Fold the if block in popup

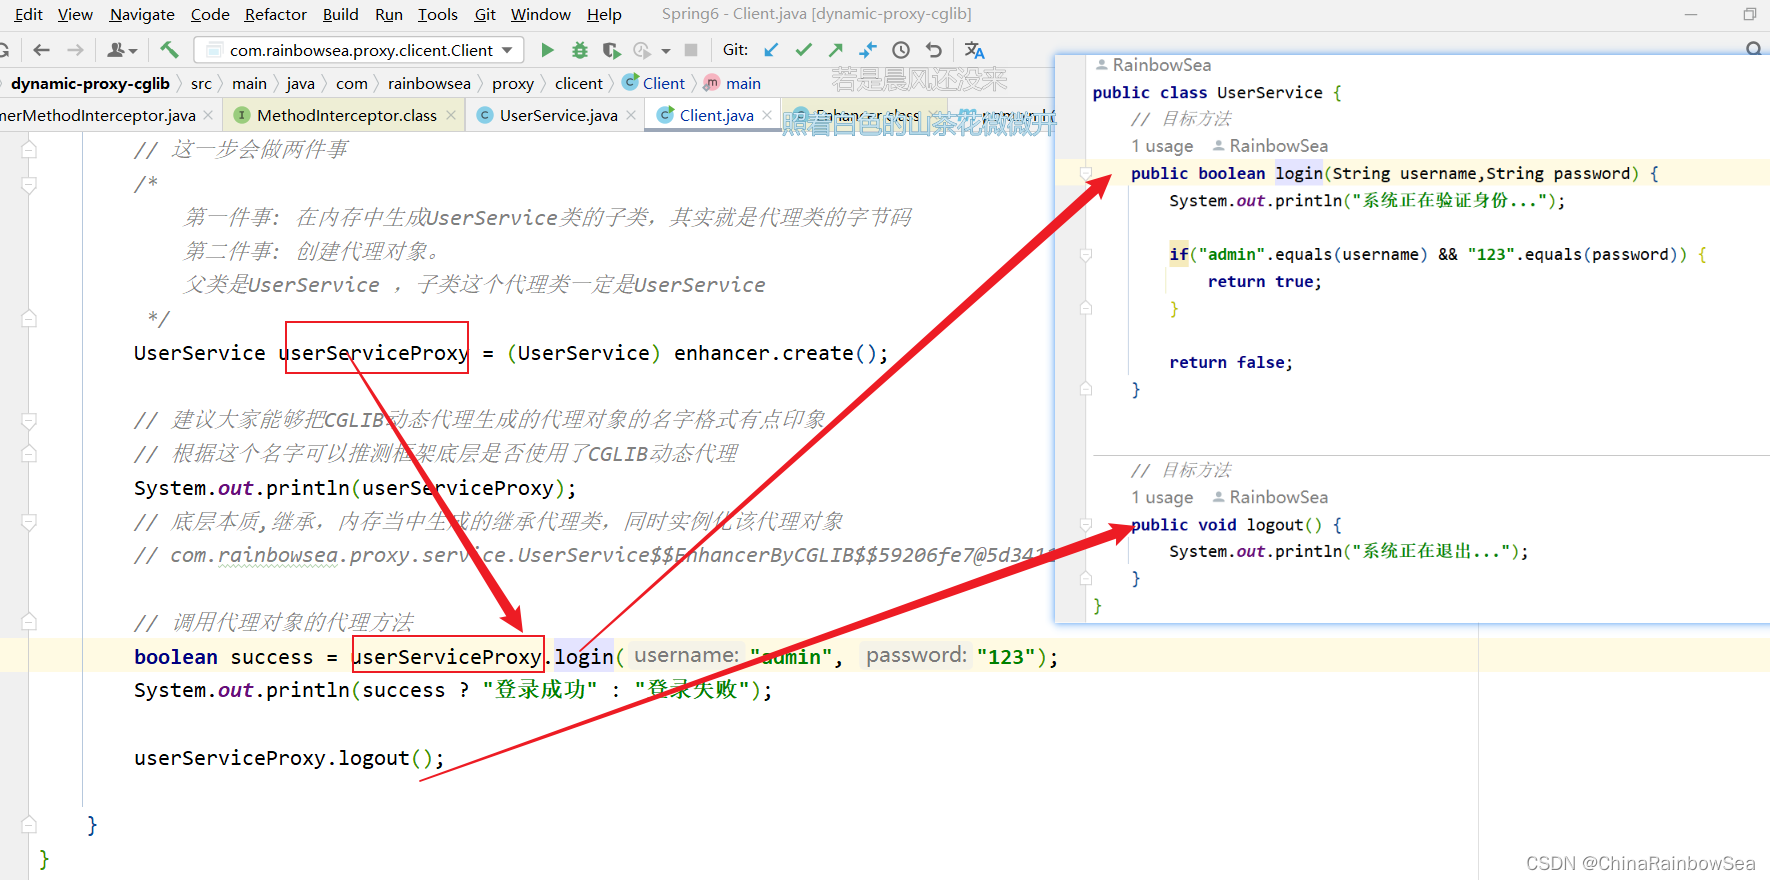pos(1085,254)
